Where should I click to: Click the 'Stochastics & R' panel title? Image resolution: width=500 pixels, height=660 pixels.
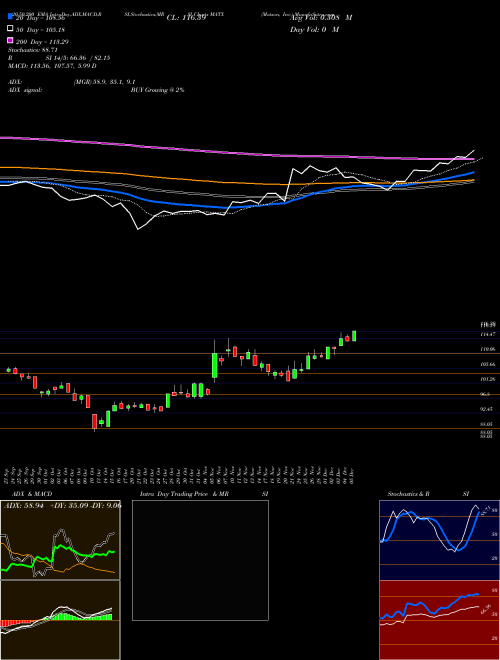click(409, 494)
